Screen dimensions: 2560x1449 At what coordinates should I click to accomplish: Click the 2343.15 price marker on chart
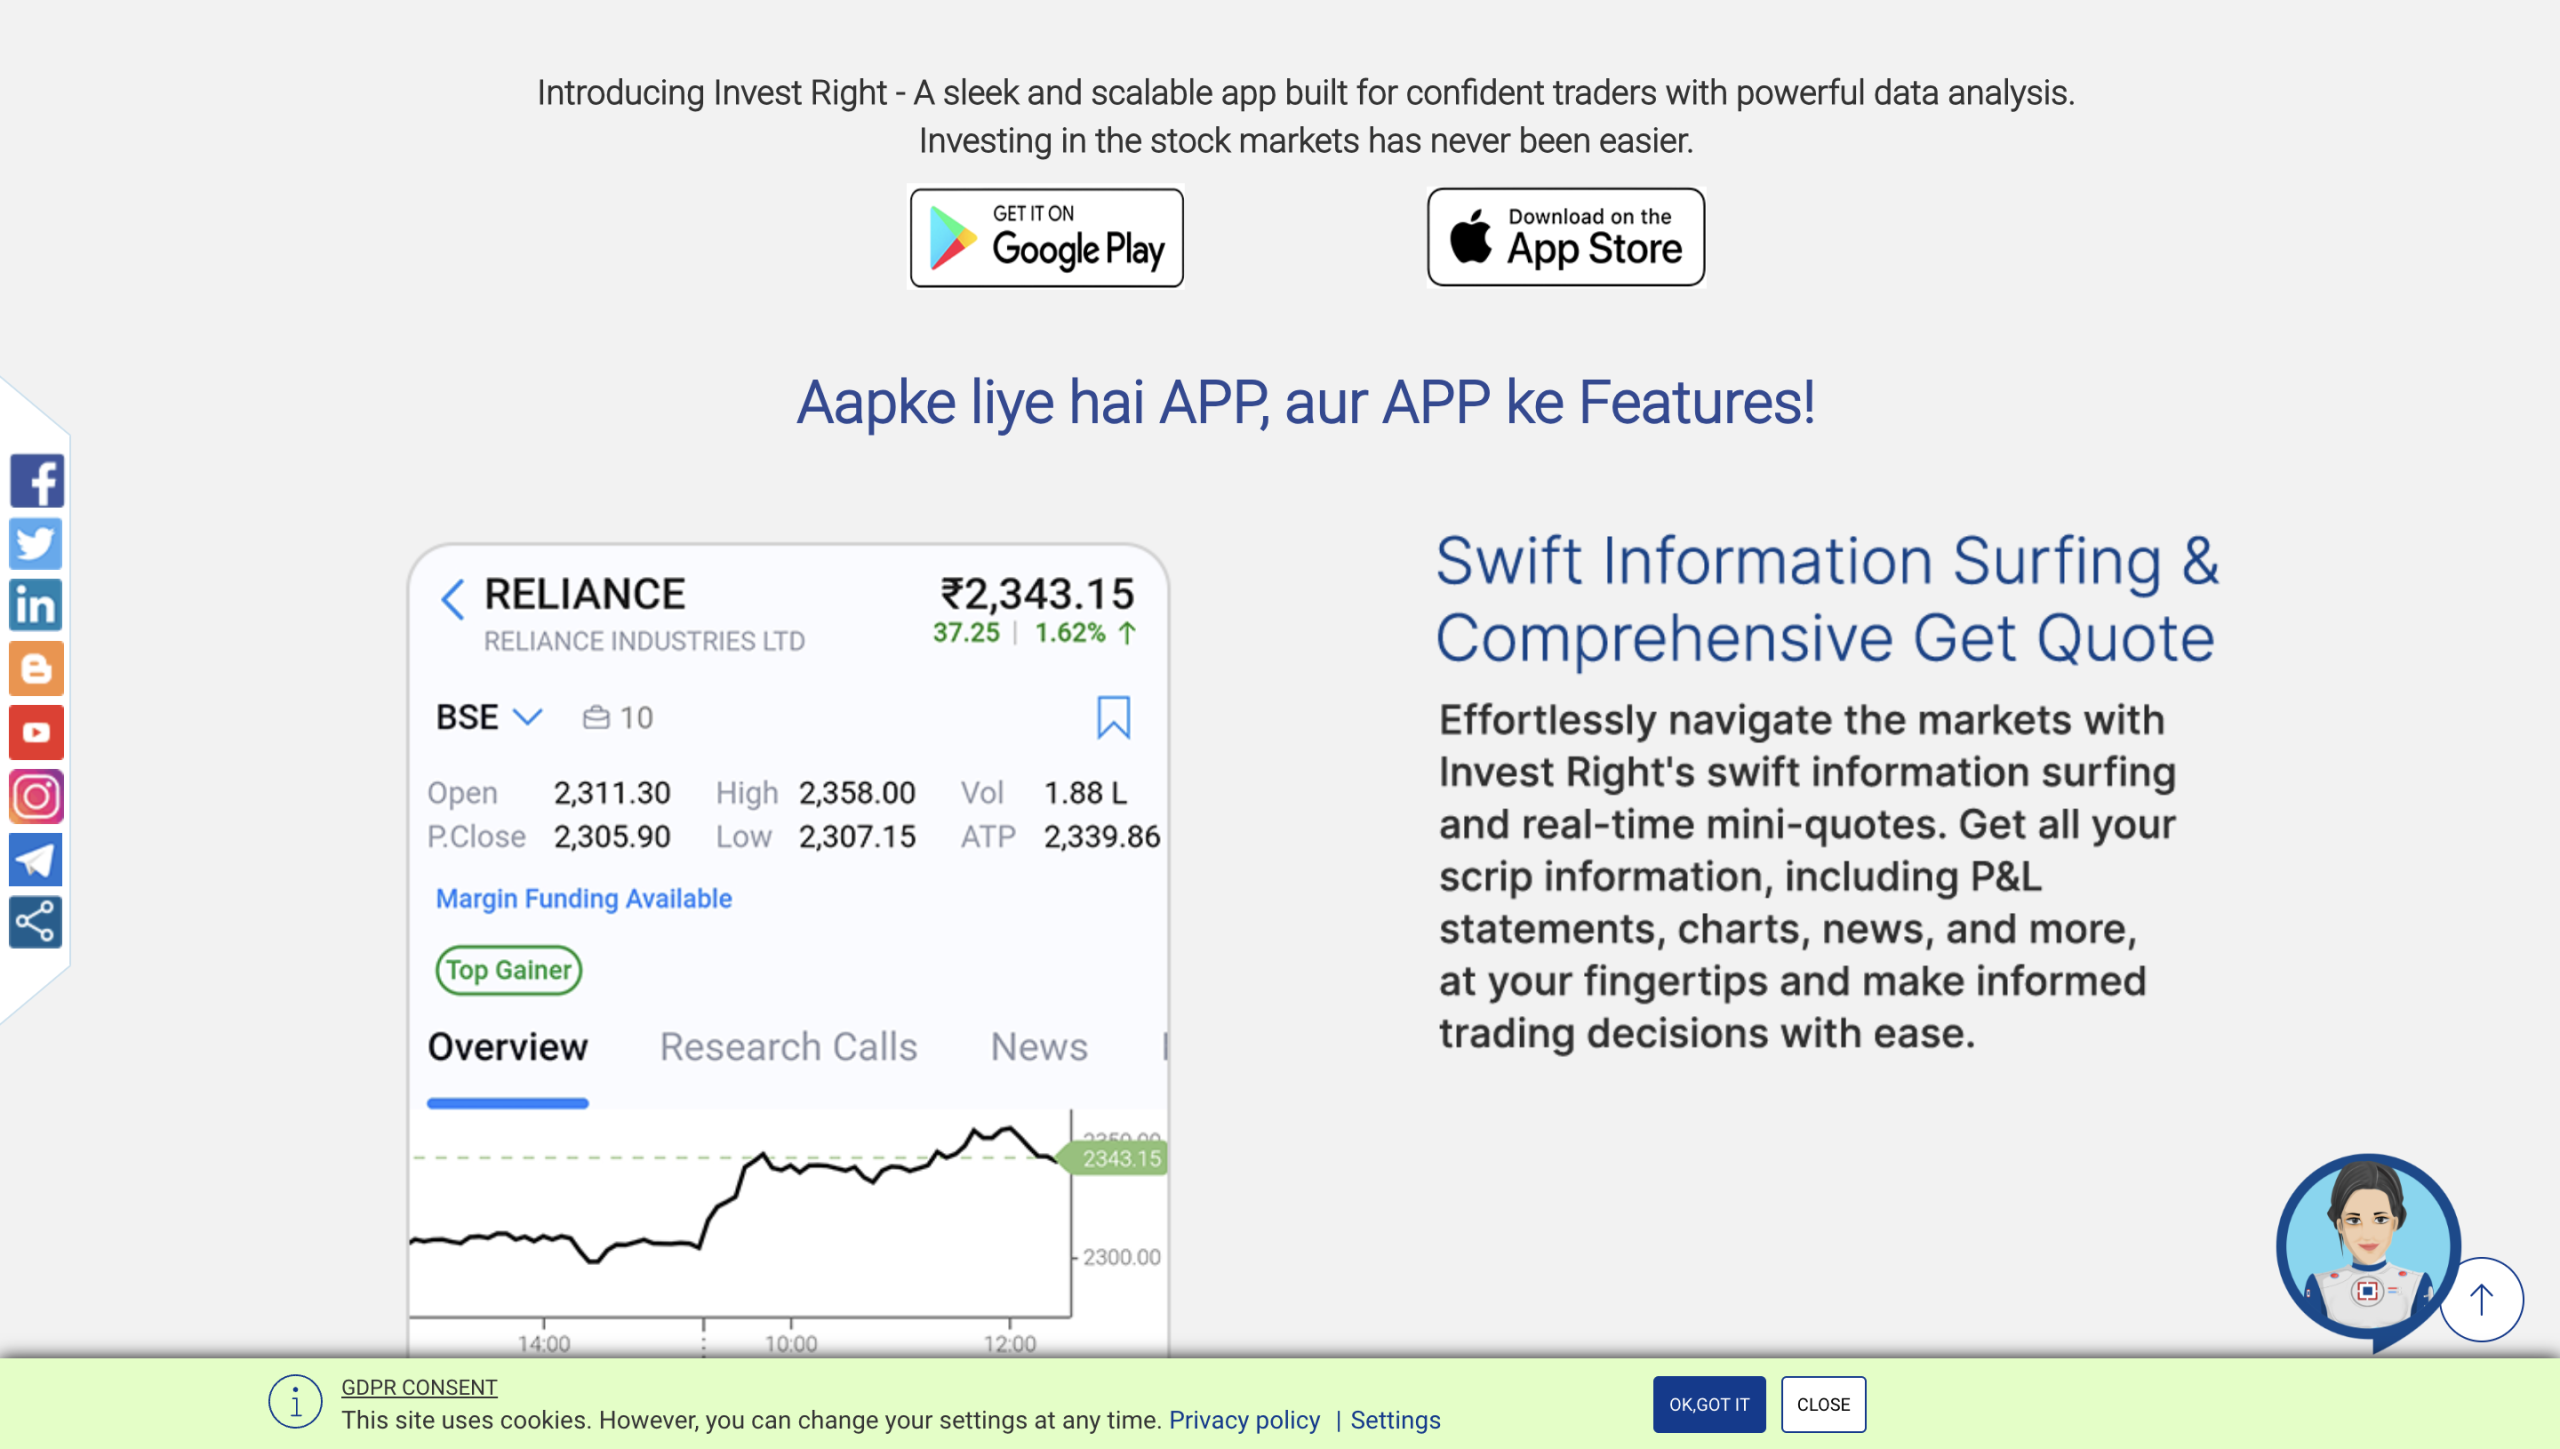tap(1115, 1158)
